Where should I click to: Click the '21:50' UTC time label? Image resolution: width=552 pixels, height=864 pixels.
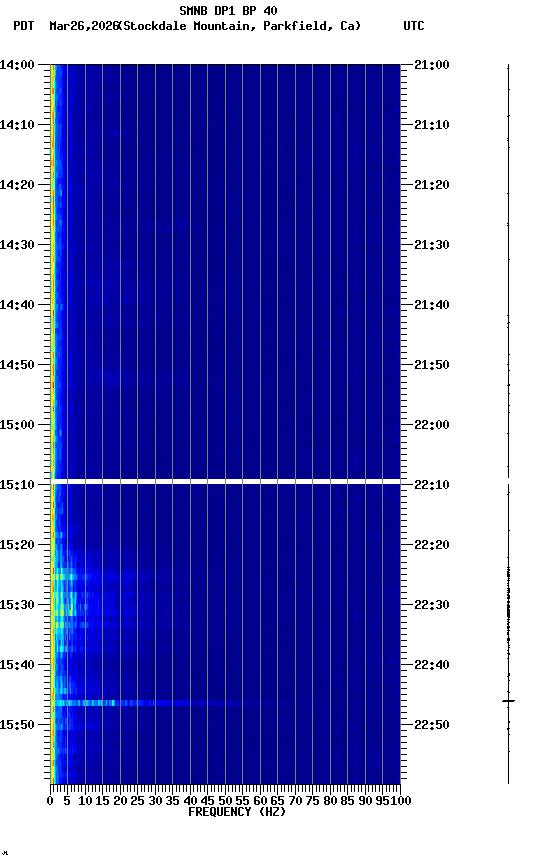click(432, 365)
